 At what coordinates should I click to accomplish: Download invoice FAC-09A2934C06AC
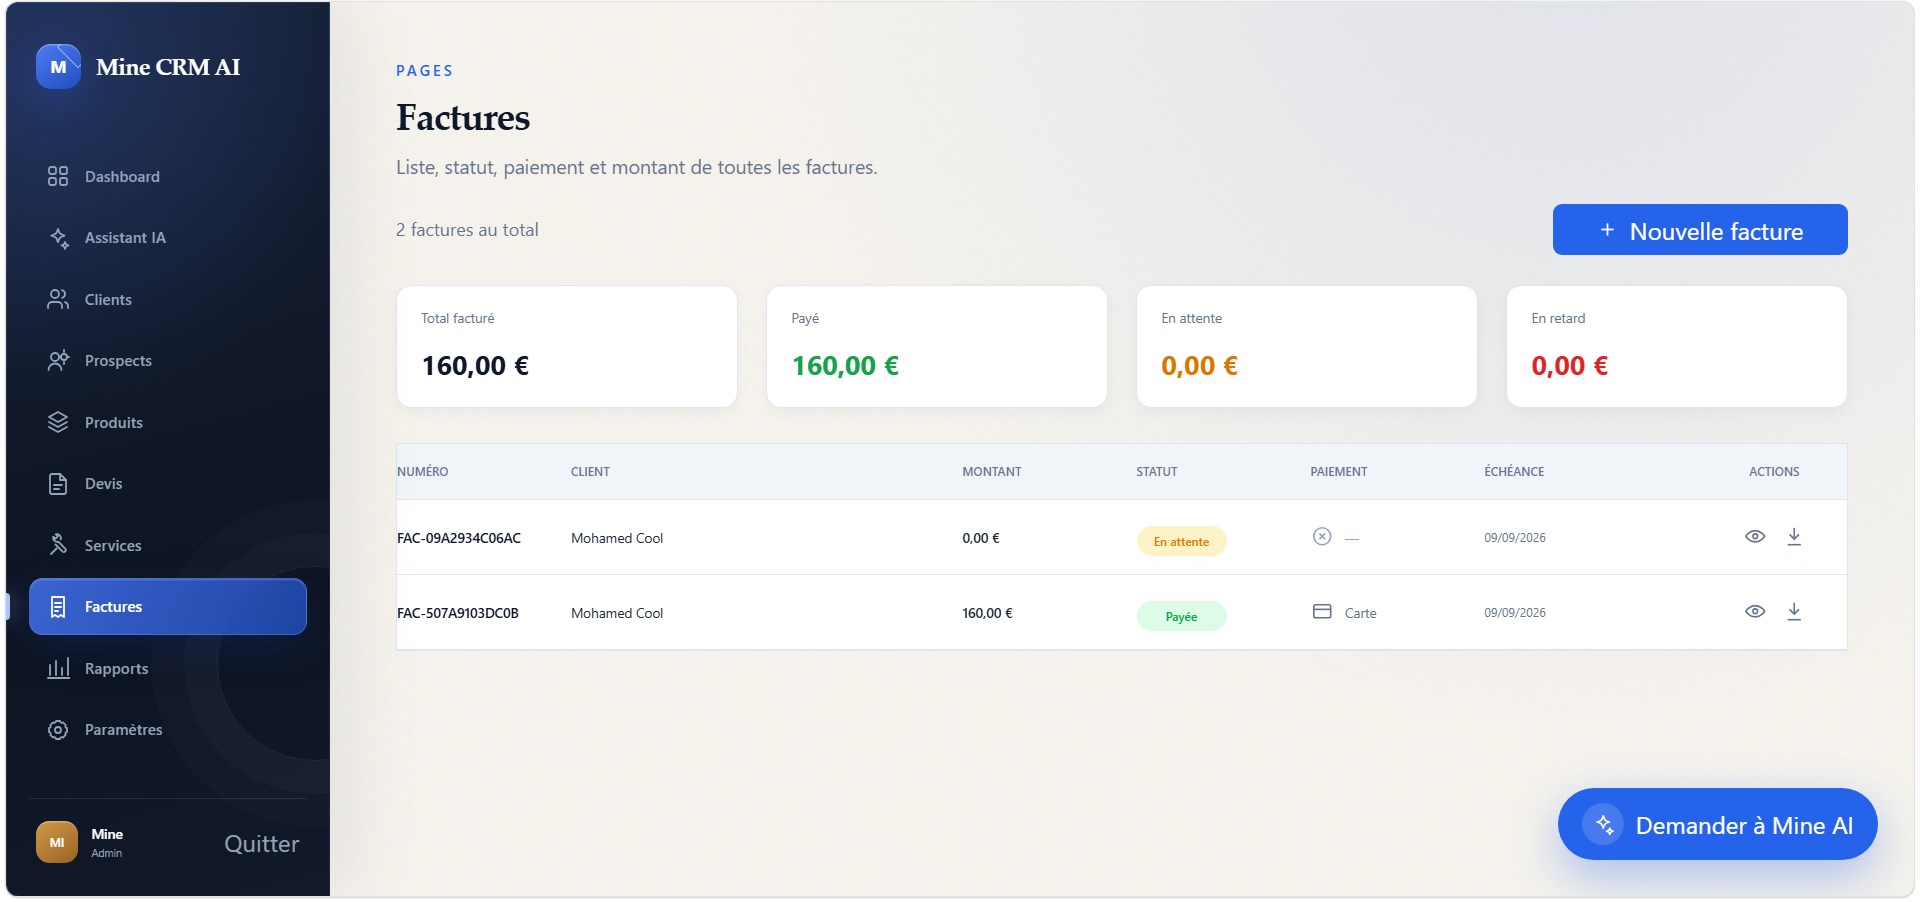1794,537
